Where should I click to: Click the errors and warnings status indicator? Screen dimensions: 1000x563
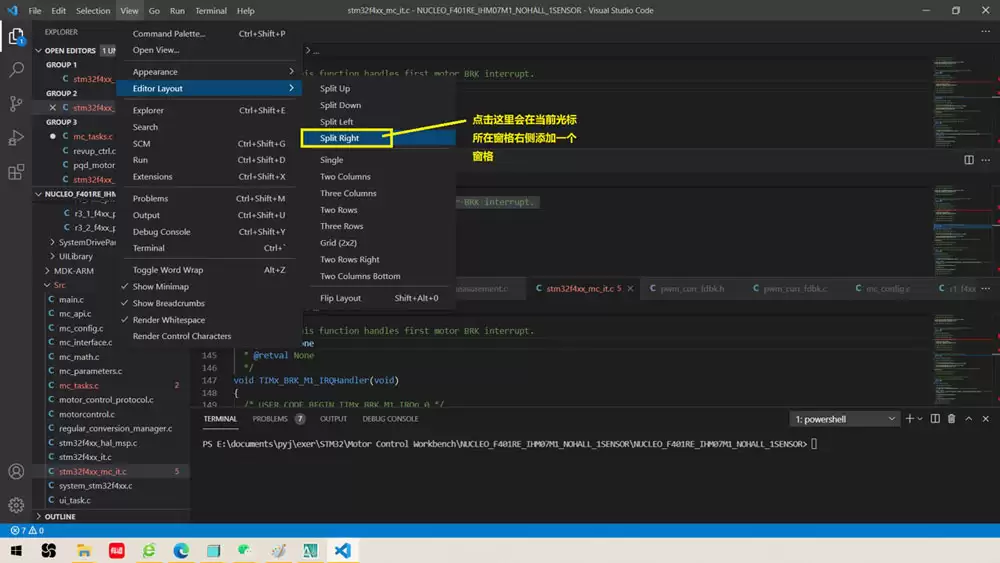click(27, 530)
